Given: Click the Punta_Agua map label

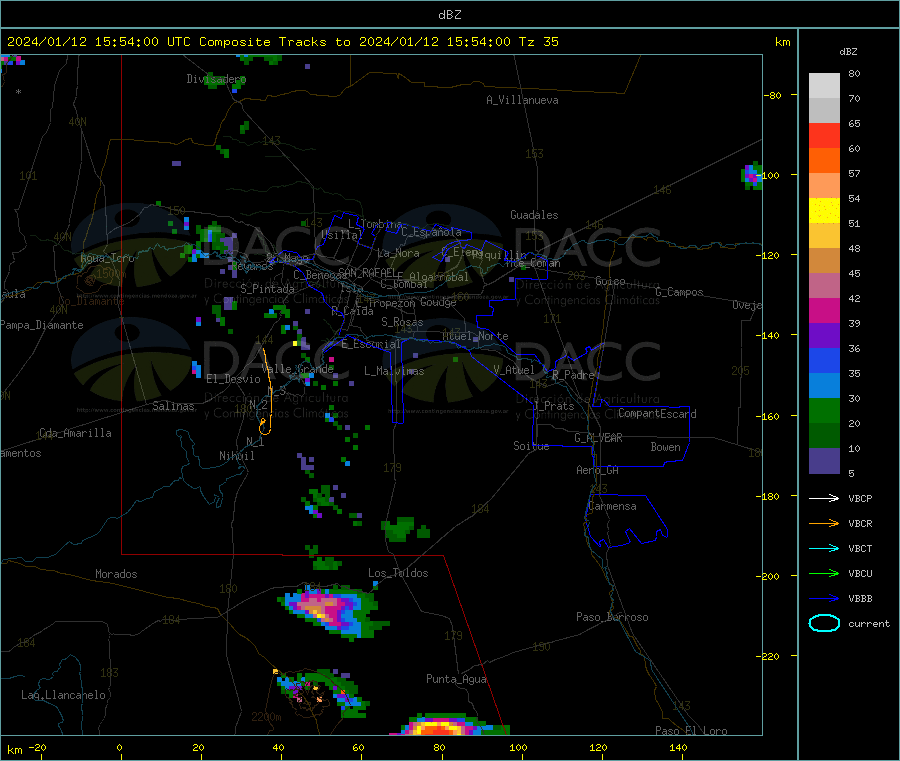Looking at the screenshot, I should coord(456,679).
